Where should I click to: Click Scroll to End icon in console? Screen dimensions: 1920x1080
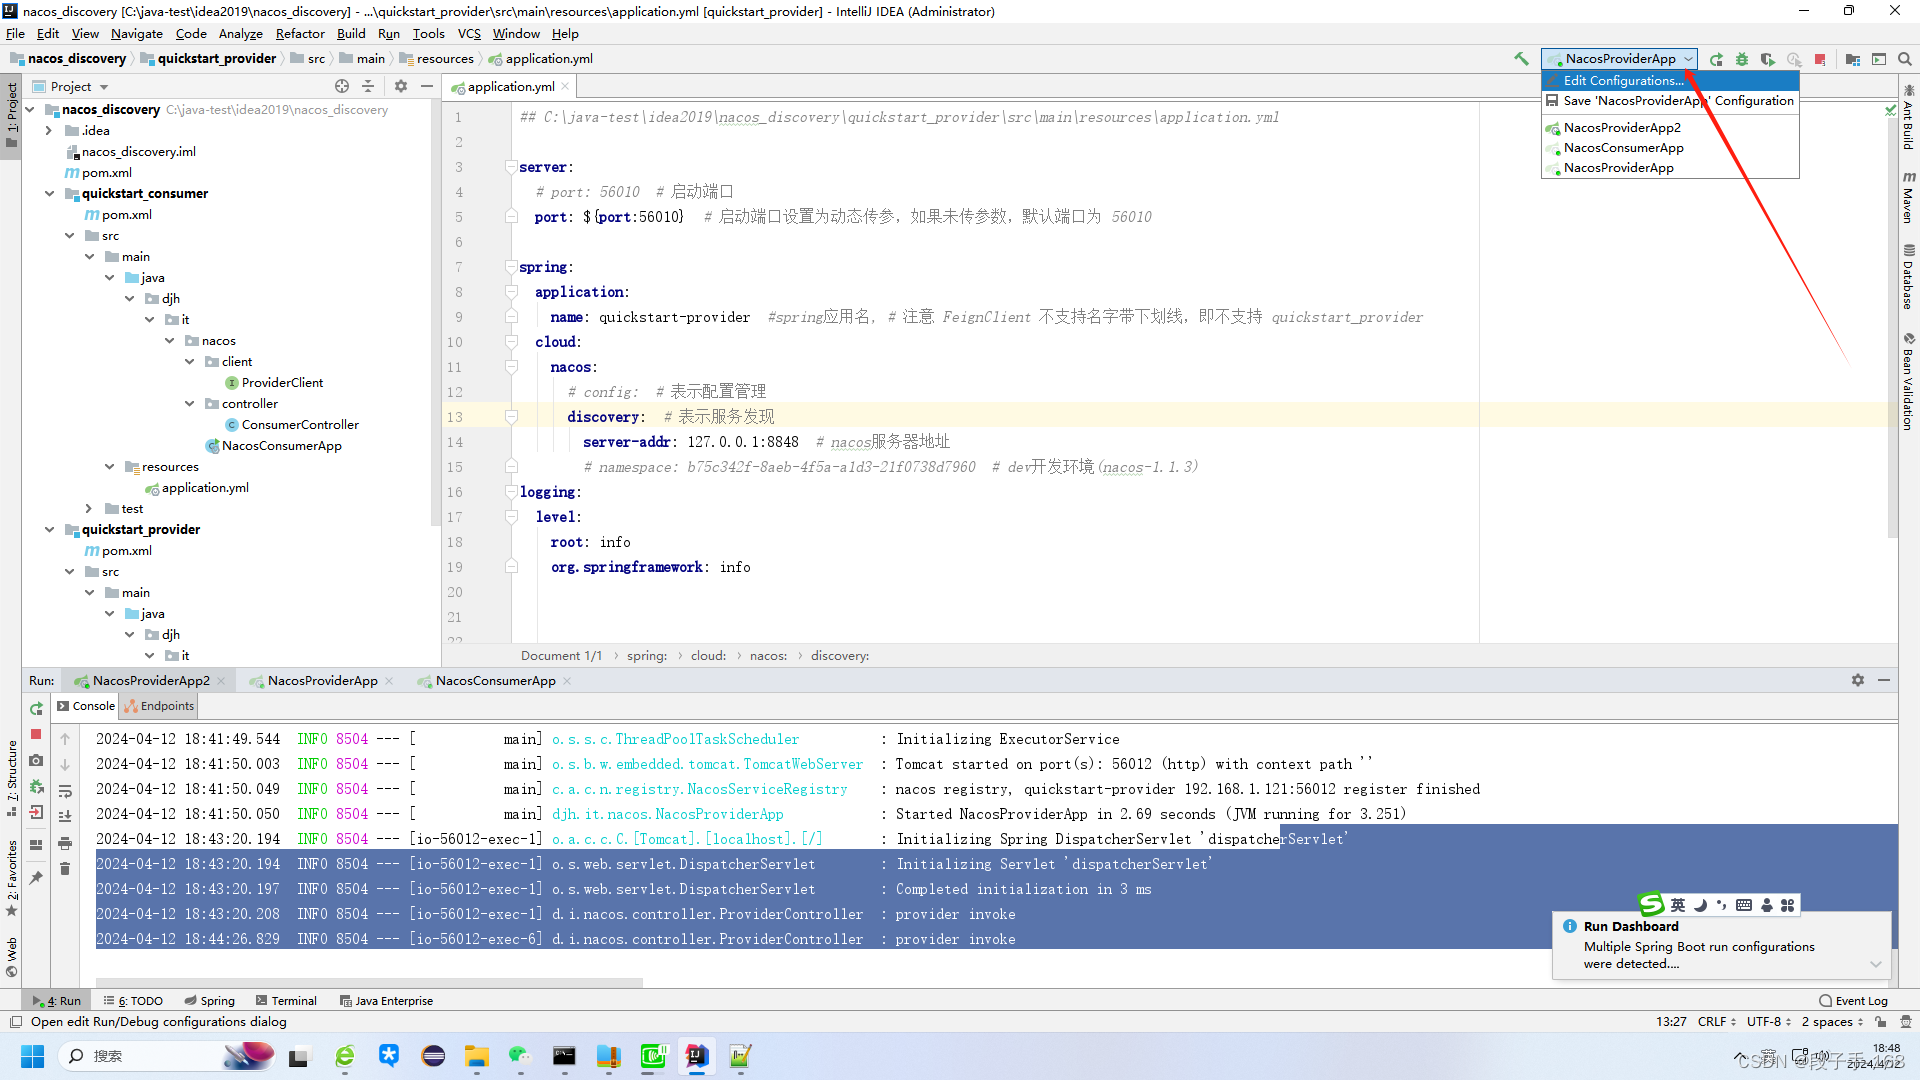coord(65,816)
